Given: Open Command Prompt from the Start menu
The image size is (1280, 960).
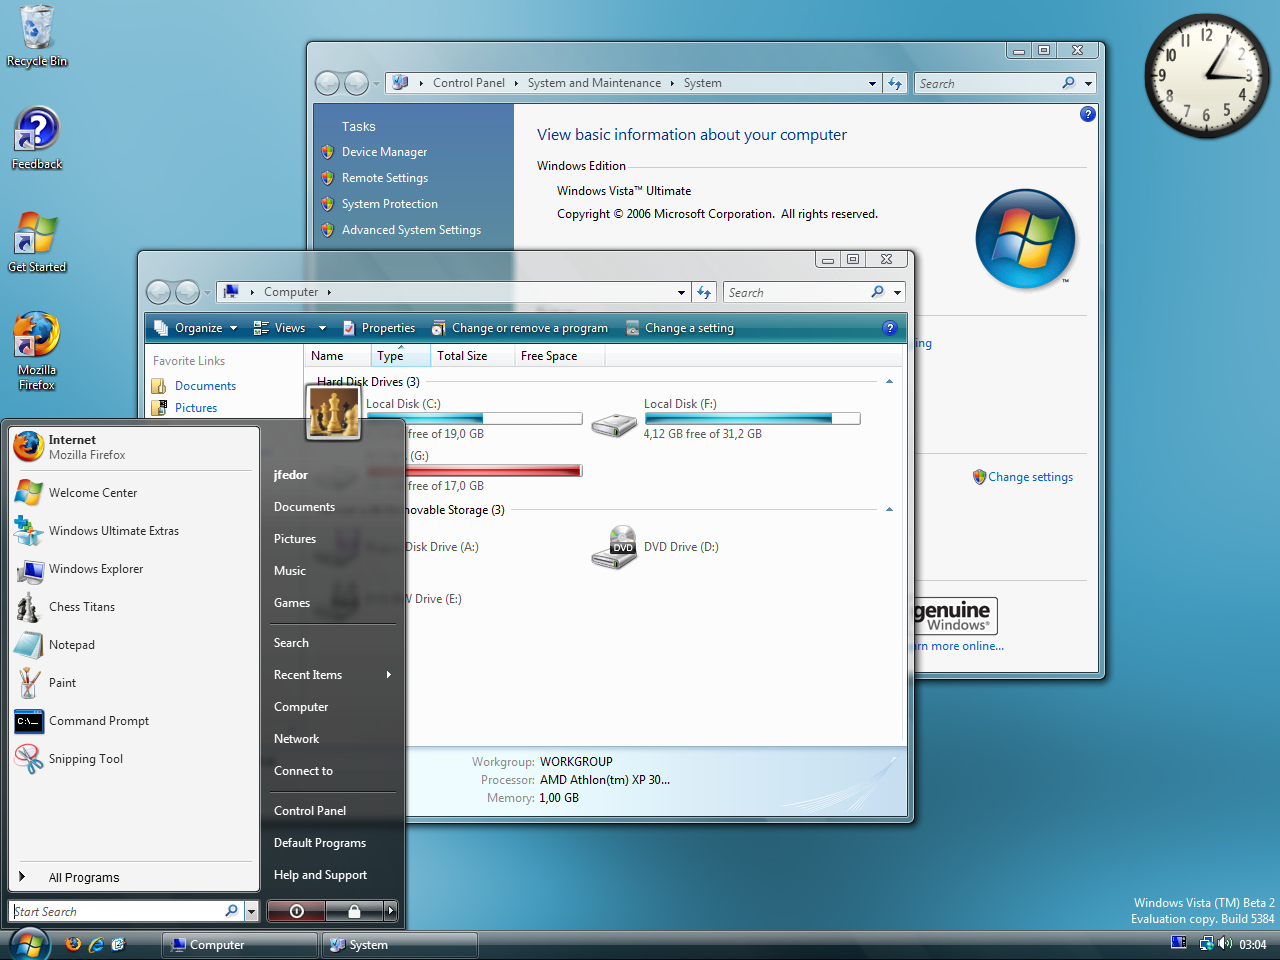Looking at the screenshot, I should pyautogui.click(x=134, y=721).
